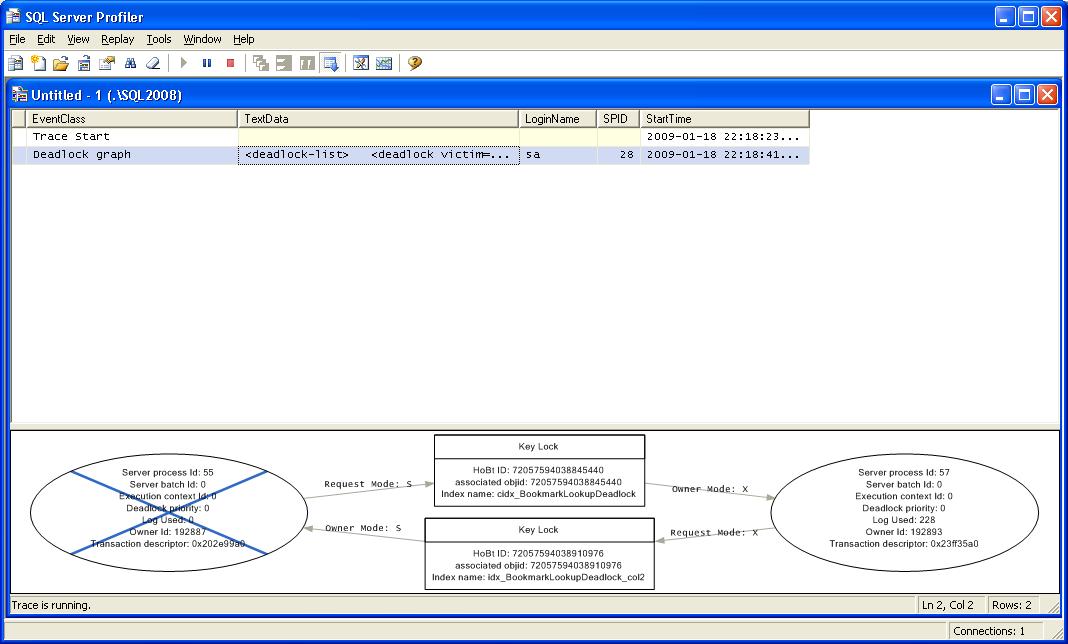The height and width of the screenshot is (644, 1068).
Task: Click Key Lock box cidx_BookmarkLookupDeadlock
Action: point(539,470)
